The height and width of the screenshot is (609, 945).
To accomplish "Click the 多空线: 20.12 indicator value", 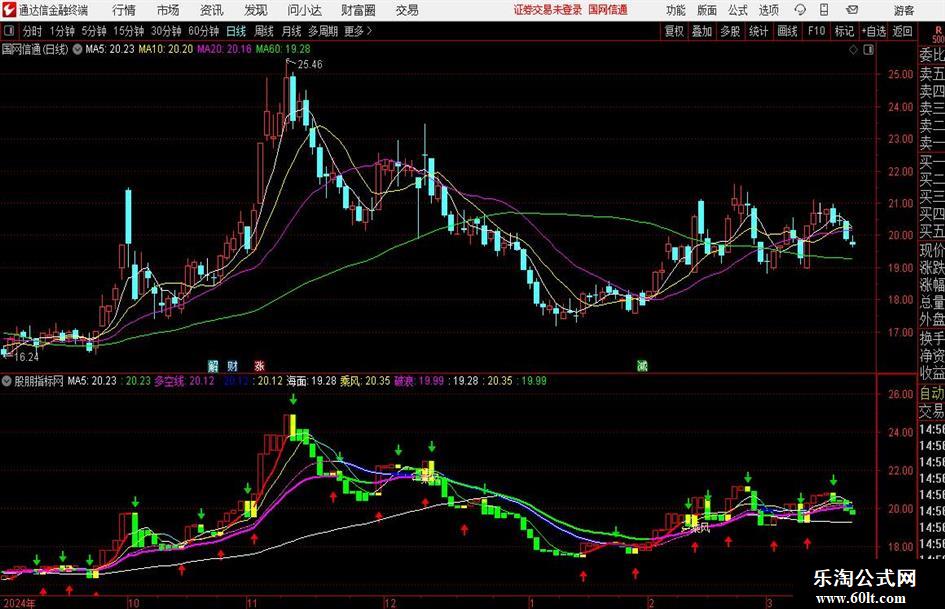I will pyautogui.click(x=184, y=381).
